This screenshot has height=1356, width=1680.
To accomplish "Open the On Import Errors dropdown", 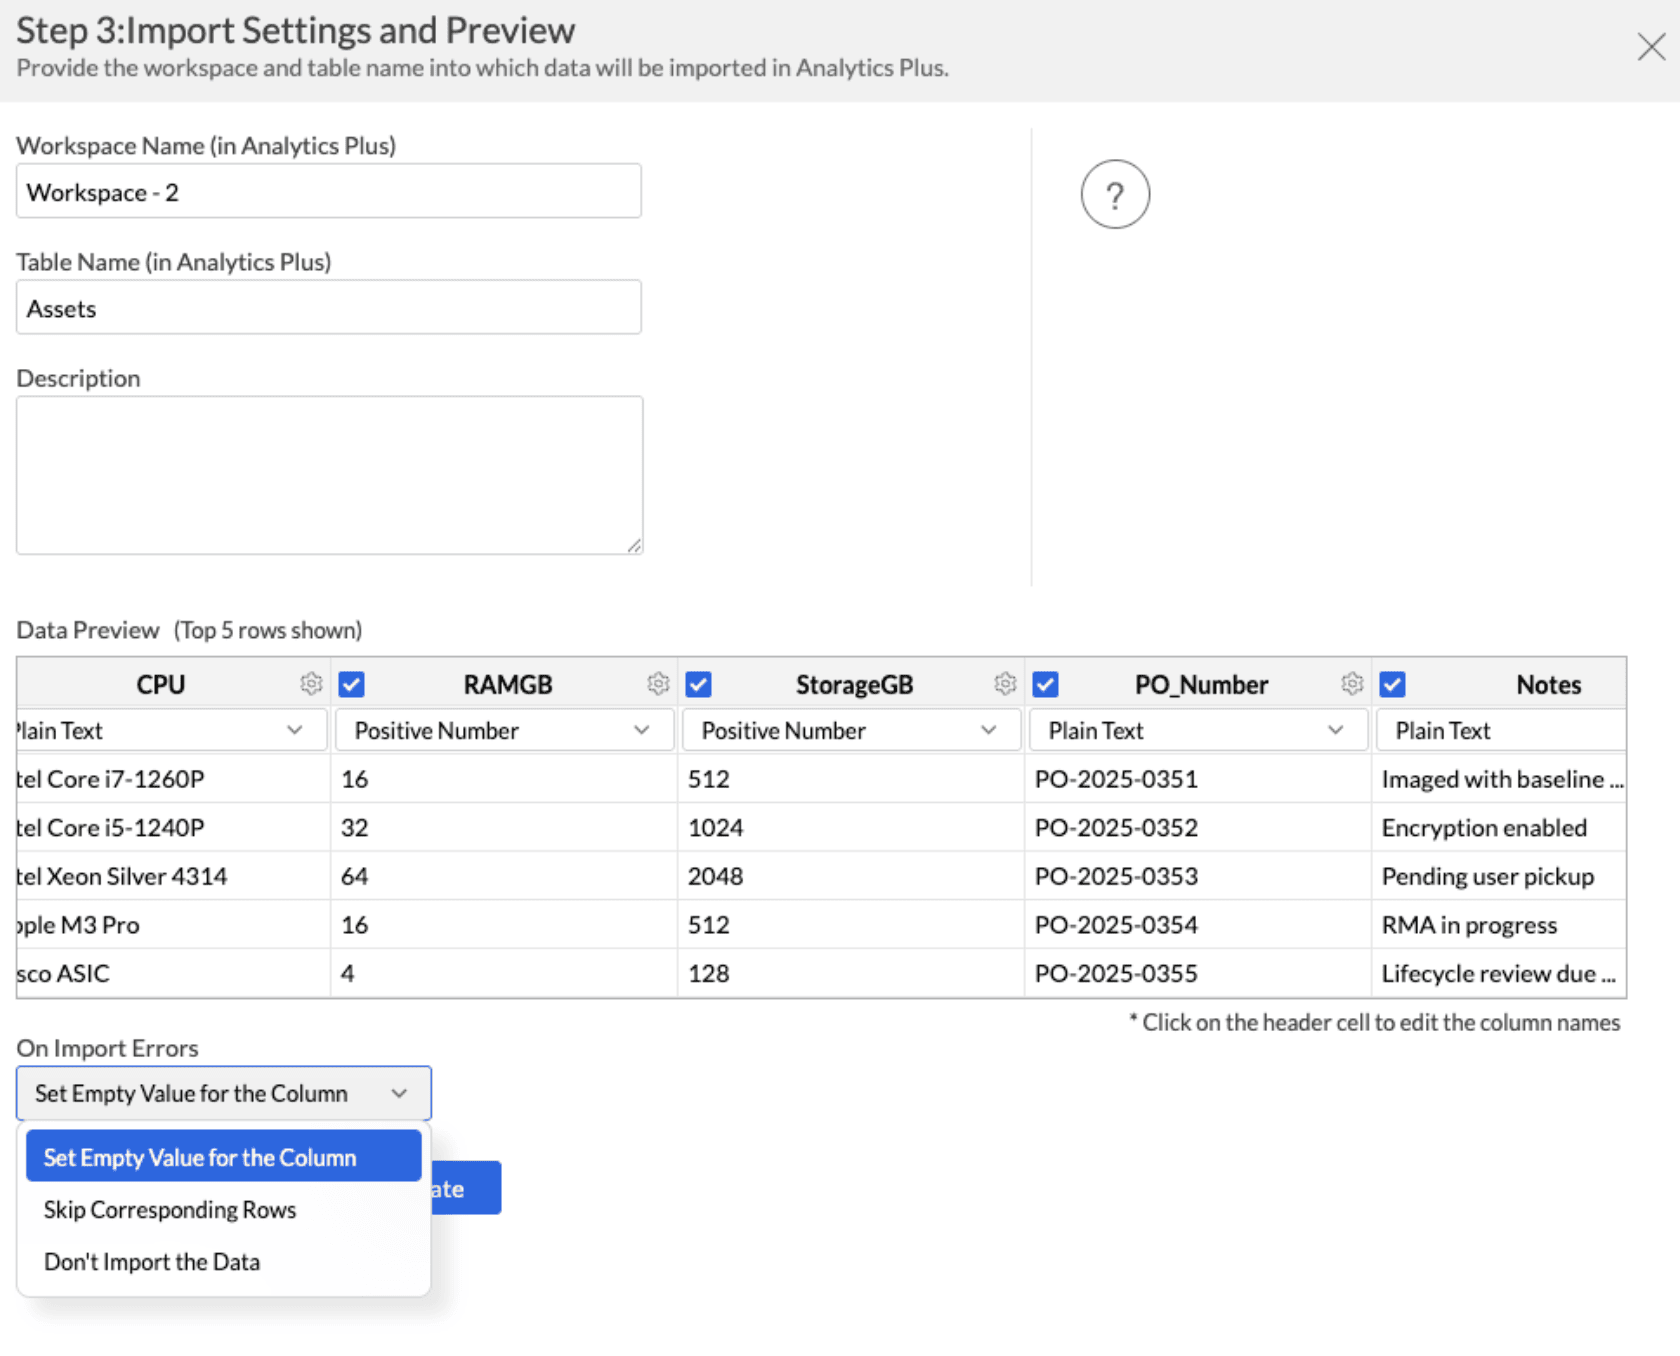I will (x=222, y=1093).
